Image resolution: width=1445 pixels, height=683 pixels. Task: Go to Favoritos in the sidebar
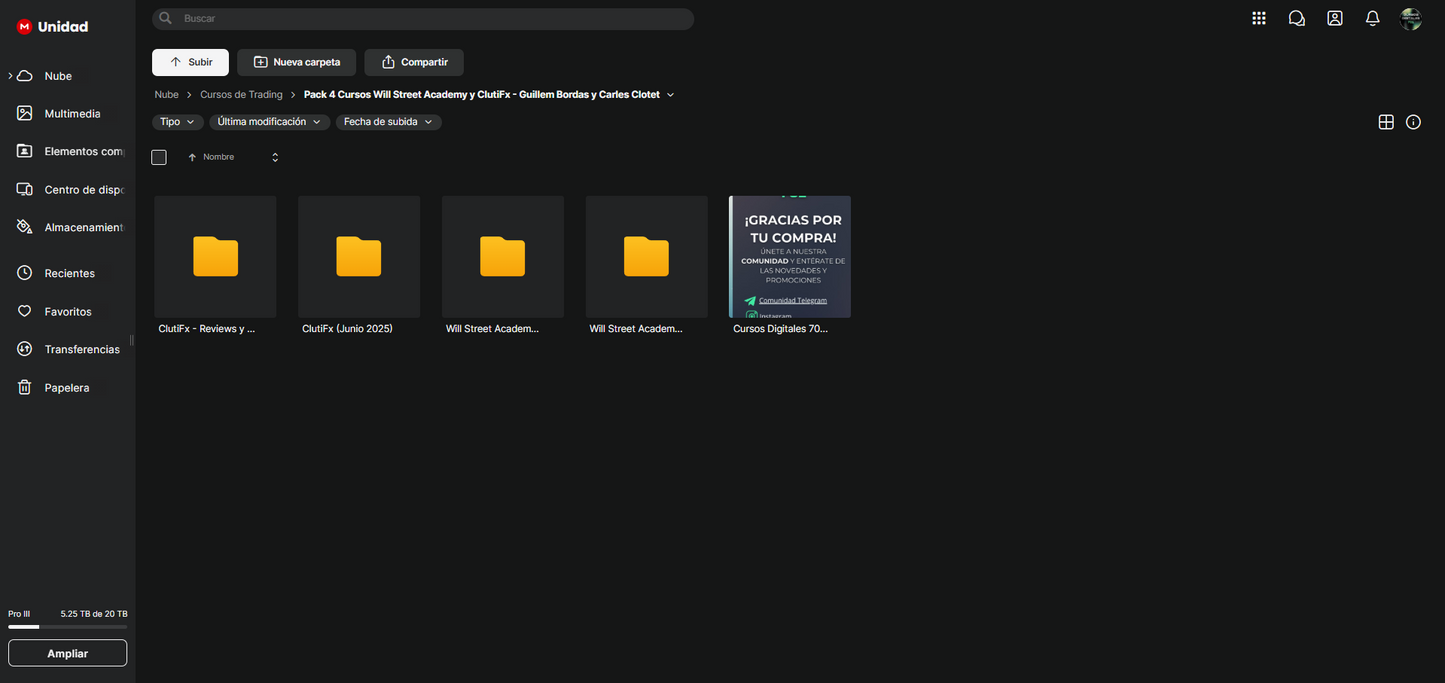(x=67, y=312)
